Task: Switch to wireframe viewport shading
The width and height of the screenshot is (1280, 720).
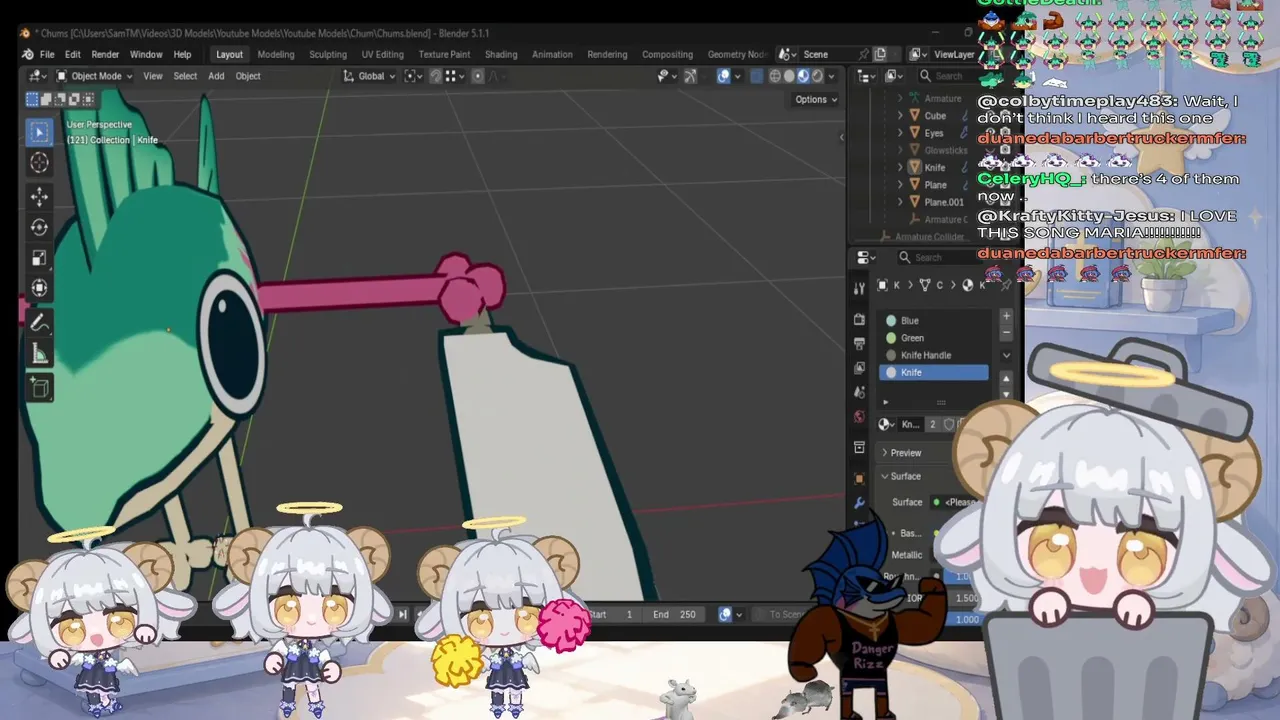Action: point(775,76)
